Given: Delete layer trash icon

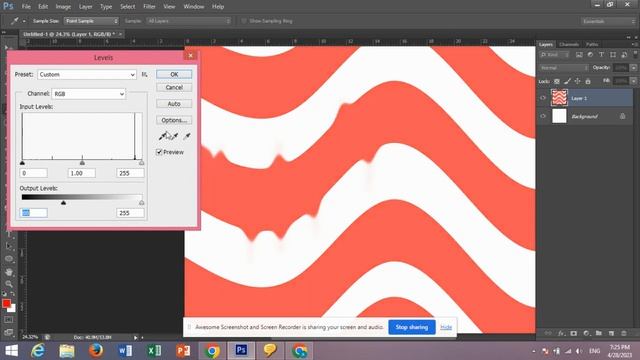Looking at the screenshot, I should point(624,333).
